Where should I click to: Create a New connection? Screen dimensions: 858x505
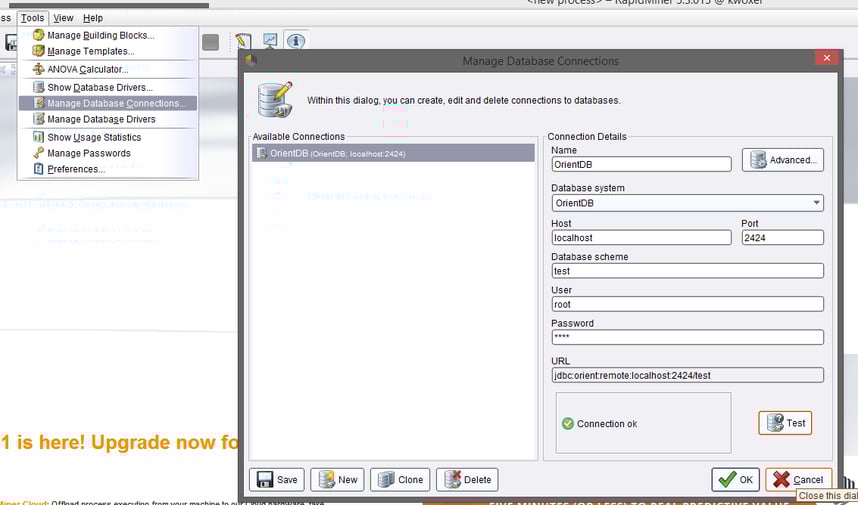[x=337, y=479]
